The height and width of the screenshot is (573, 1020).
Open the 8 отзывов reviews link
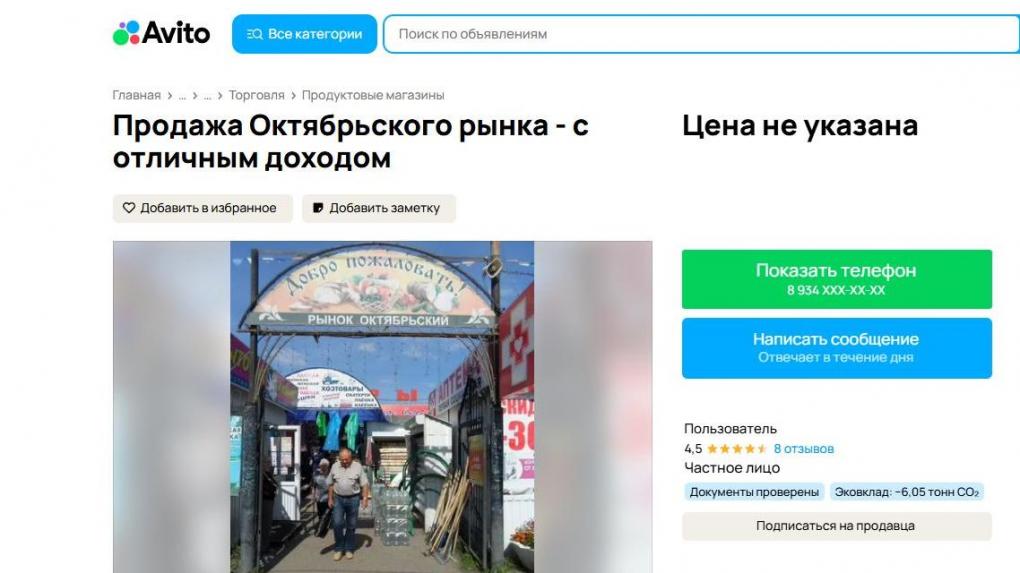click(803, 449)
